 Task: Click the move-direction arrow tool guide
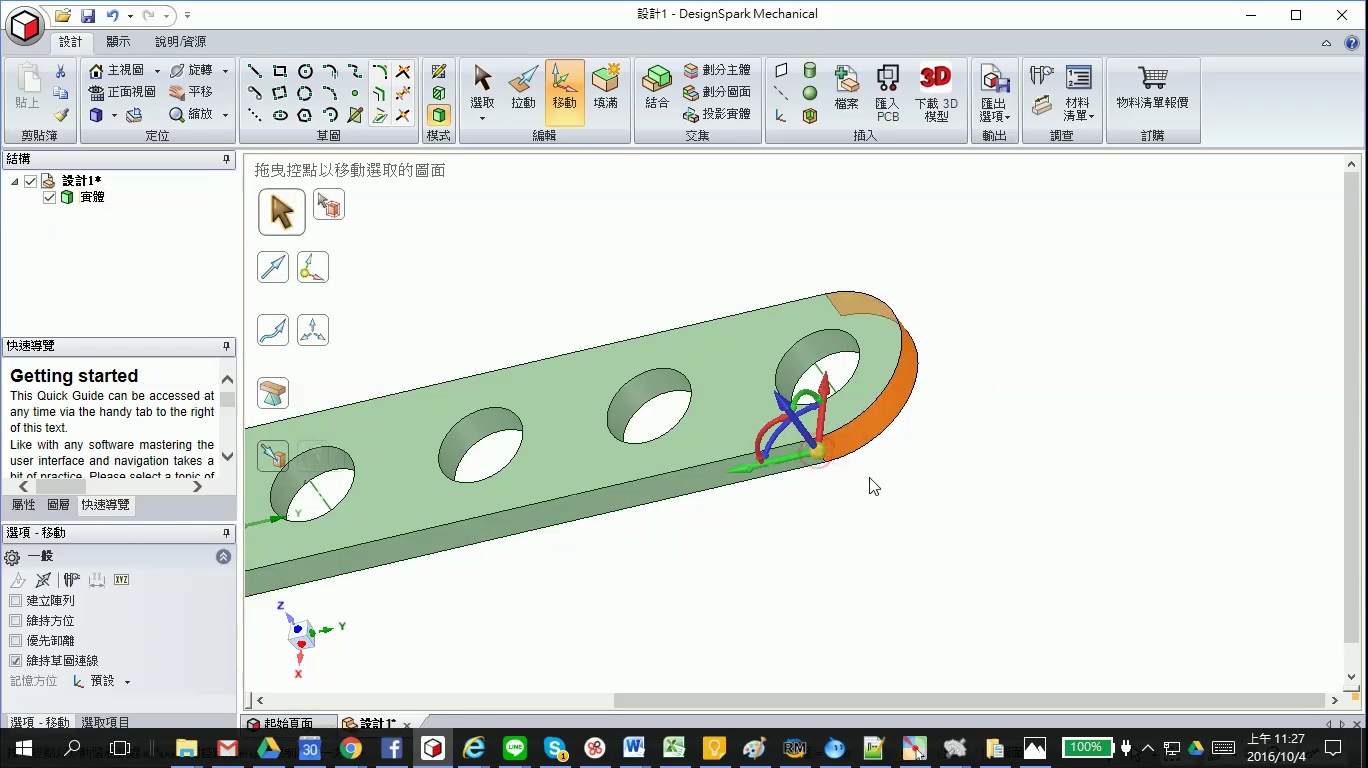pos(273,267)
